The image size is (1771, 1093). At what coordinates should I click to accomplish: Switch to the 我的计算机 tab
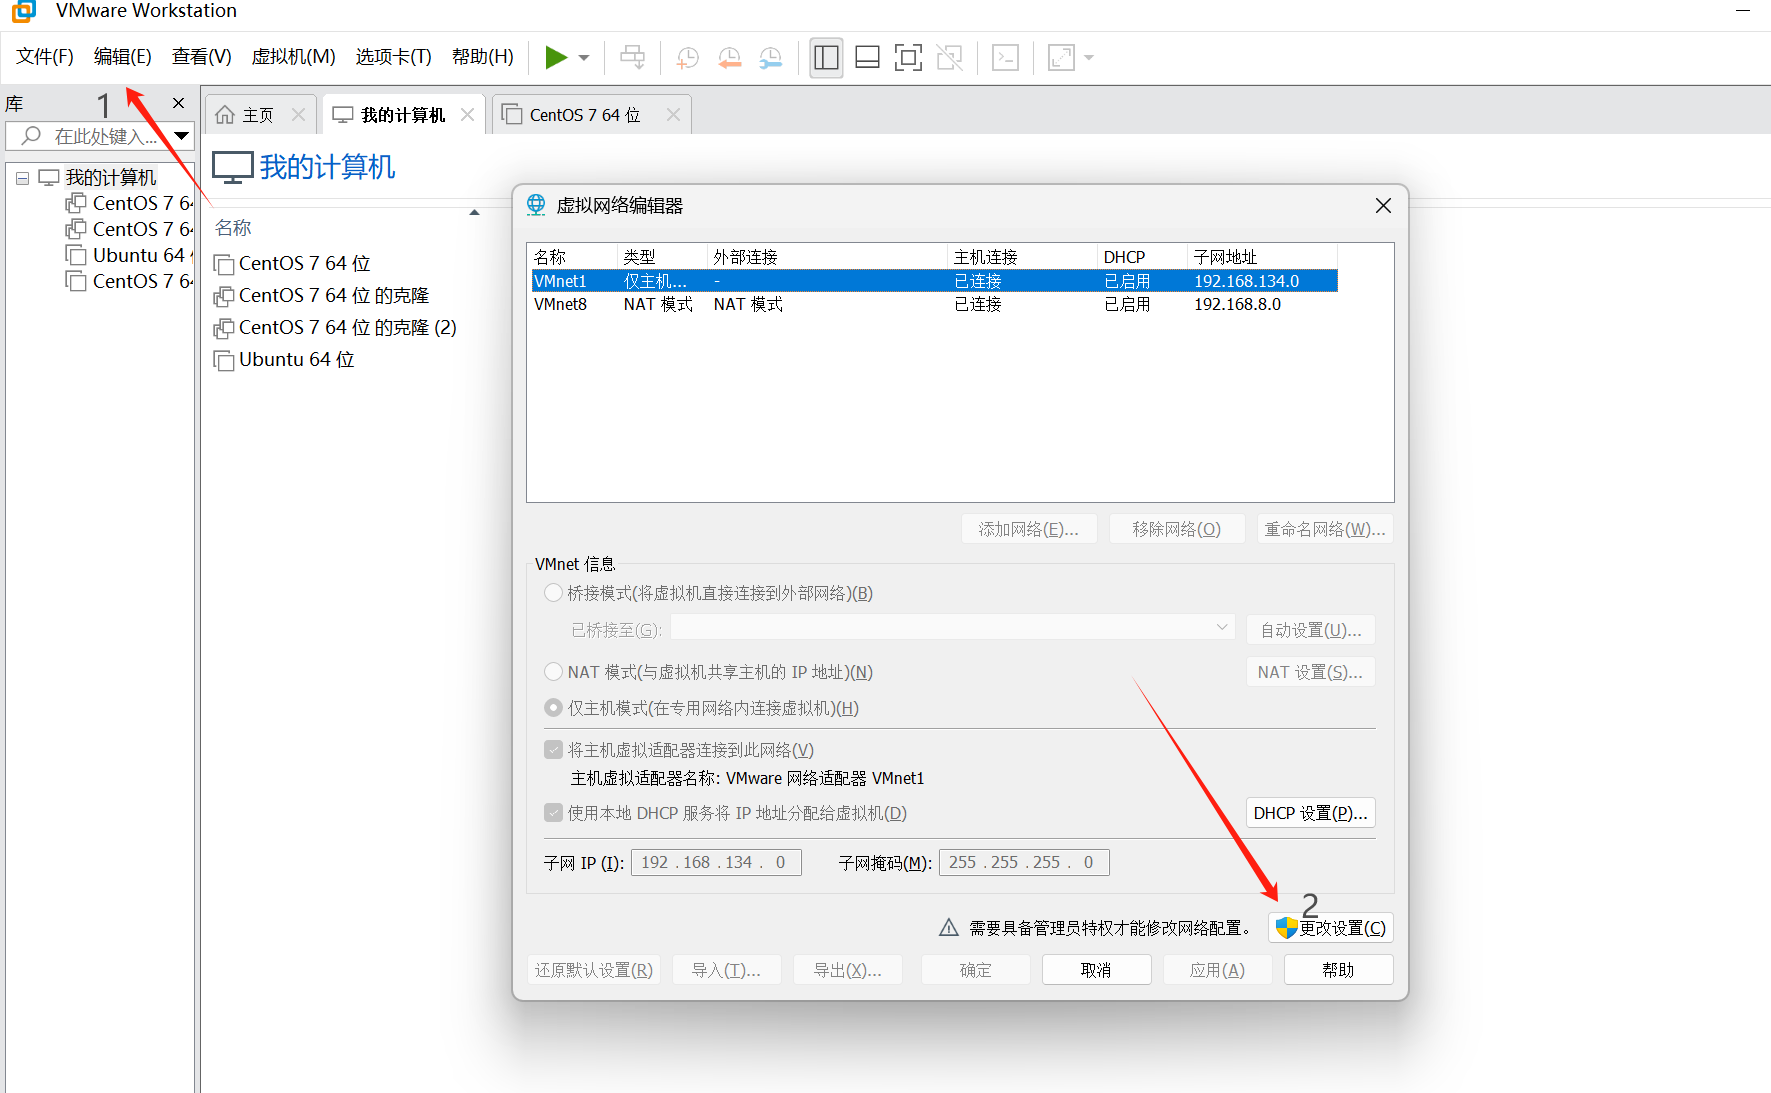[403, 115]
